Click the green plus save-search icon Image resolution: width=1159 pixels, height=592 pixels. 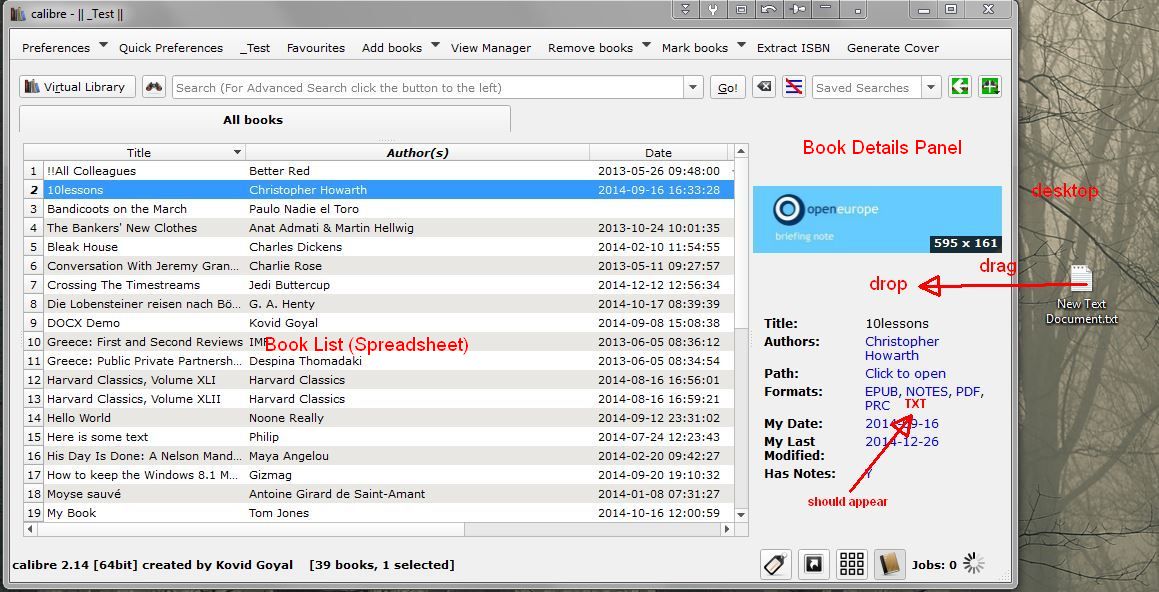tap(990, 86)
